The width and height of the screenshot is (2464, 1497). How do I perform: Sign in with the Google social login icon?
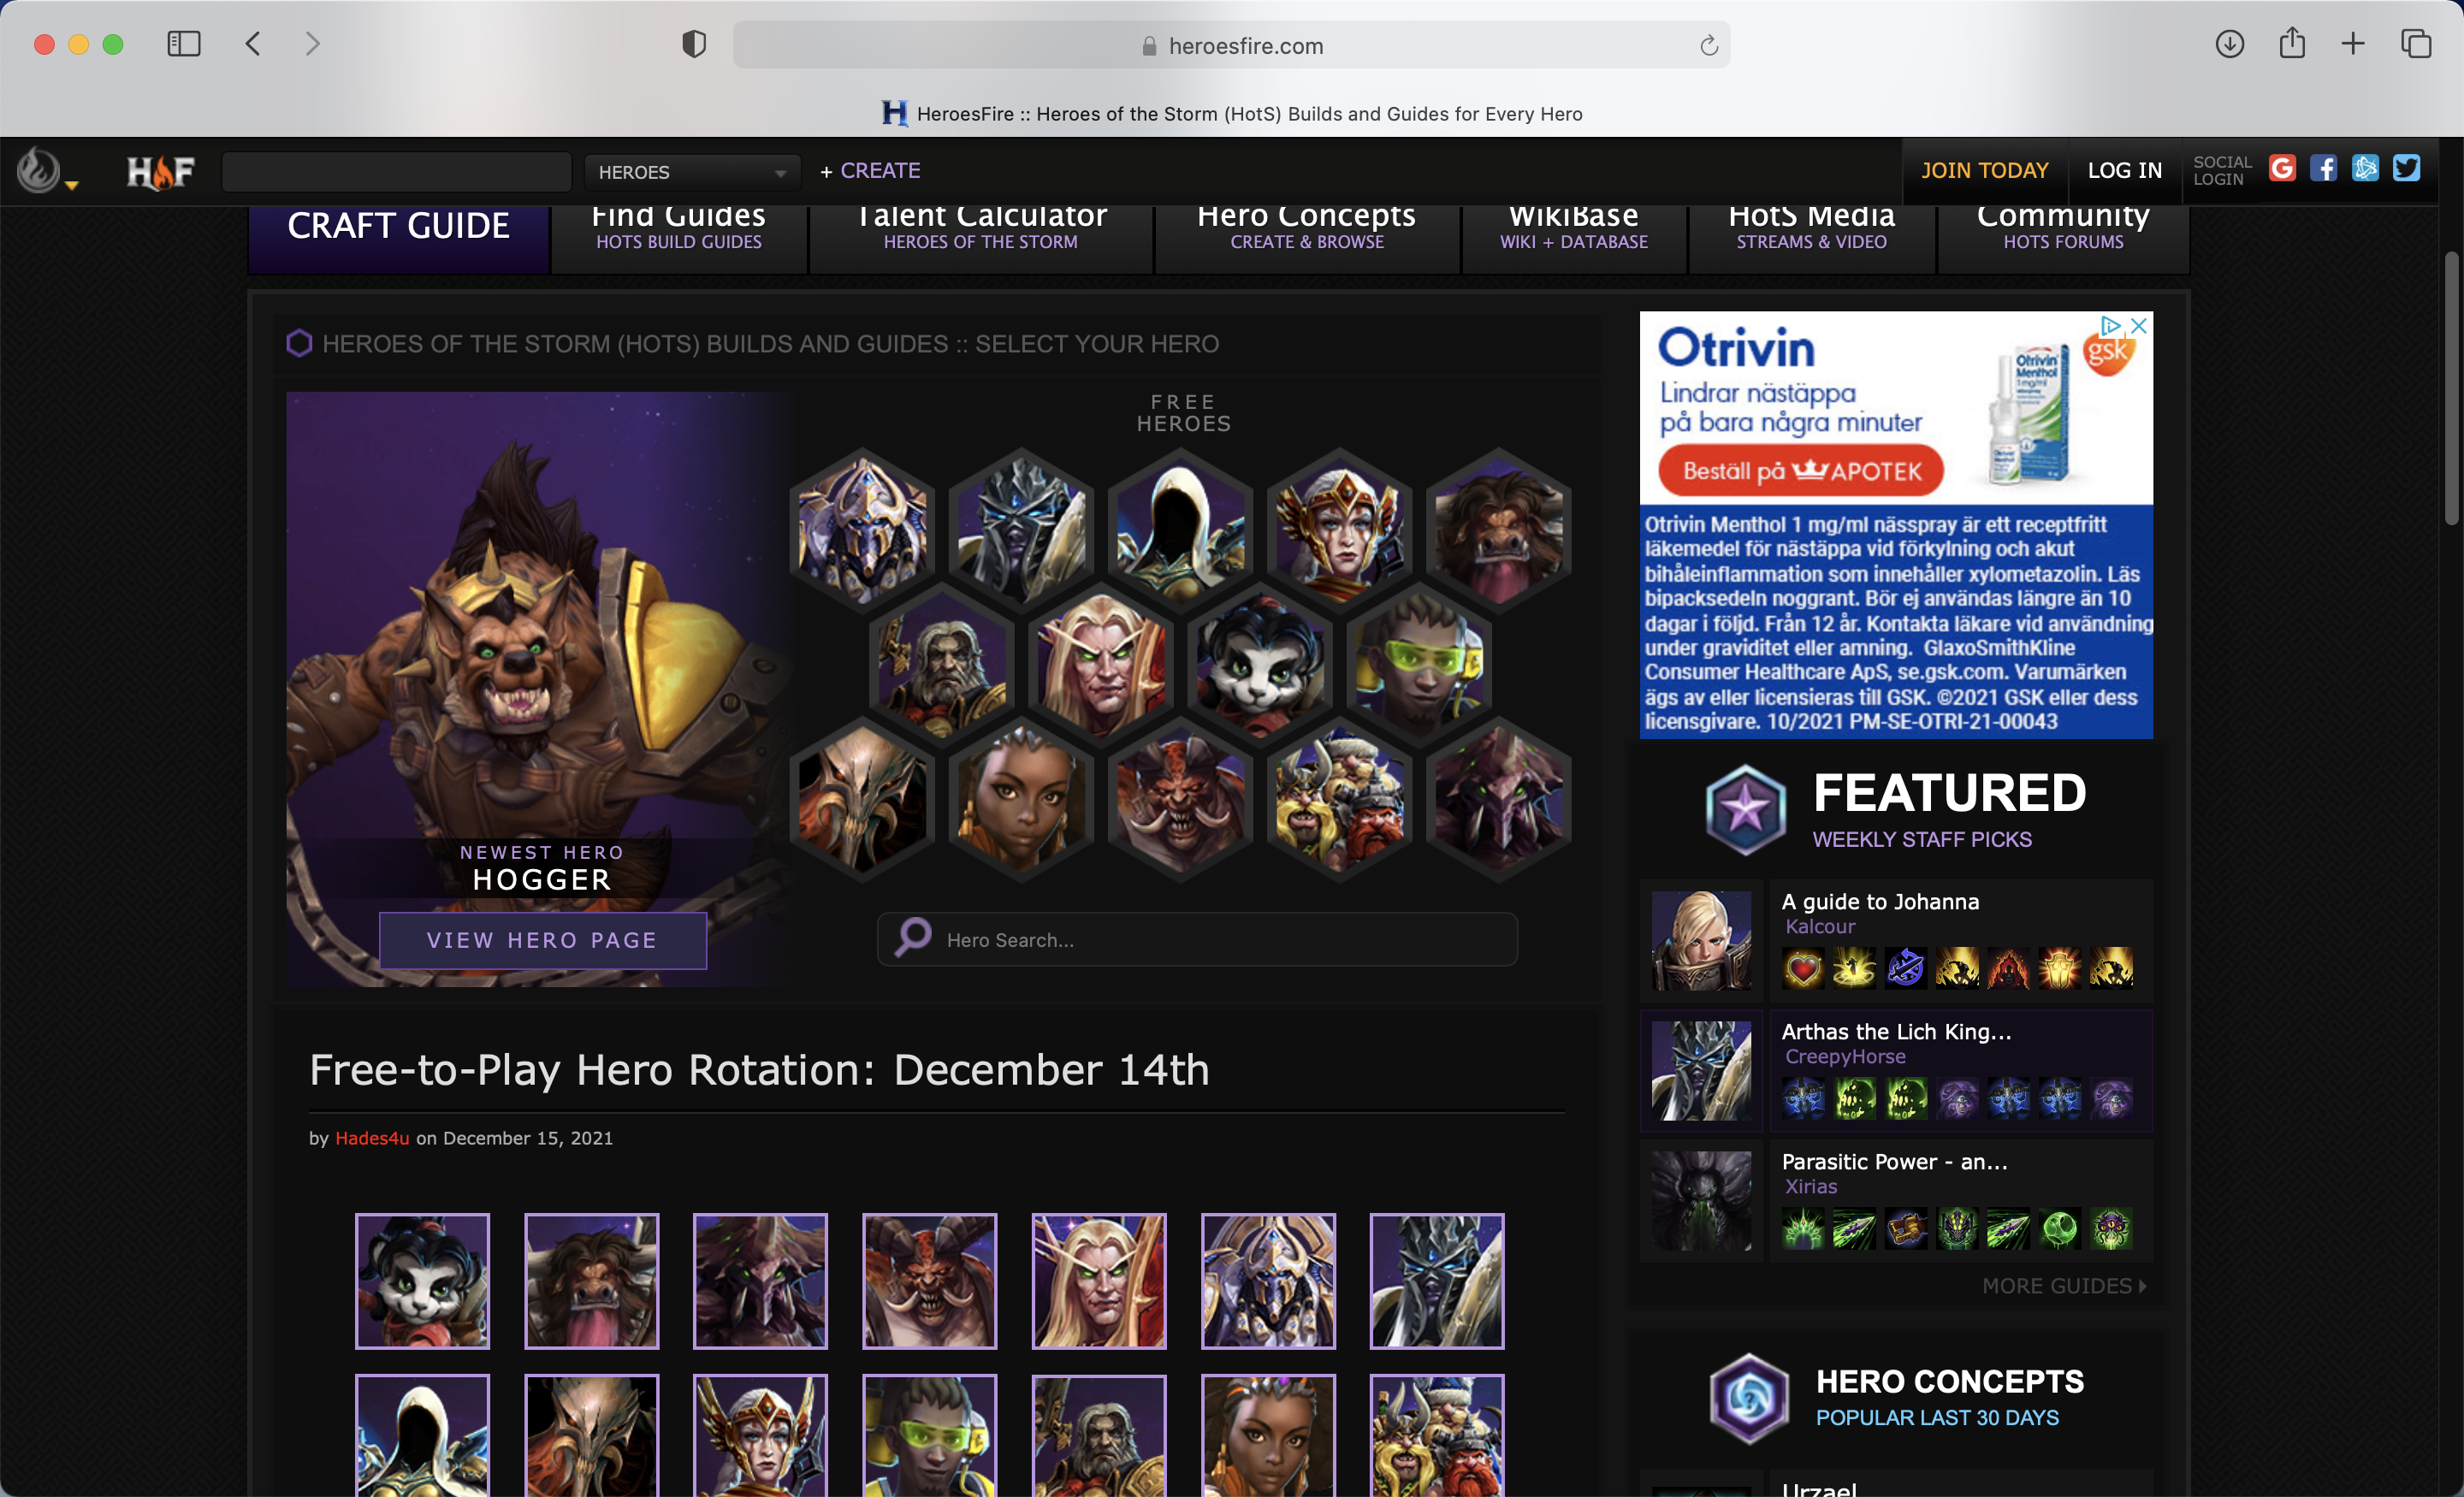[2283, 168]
